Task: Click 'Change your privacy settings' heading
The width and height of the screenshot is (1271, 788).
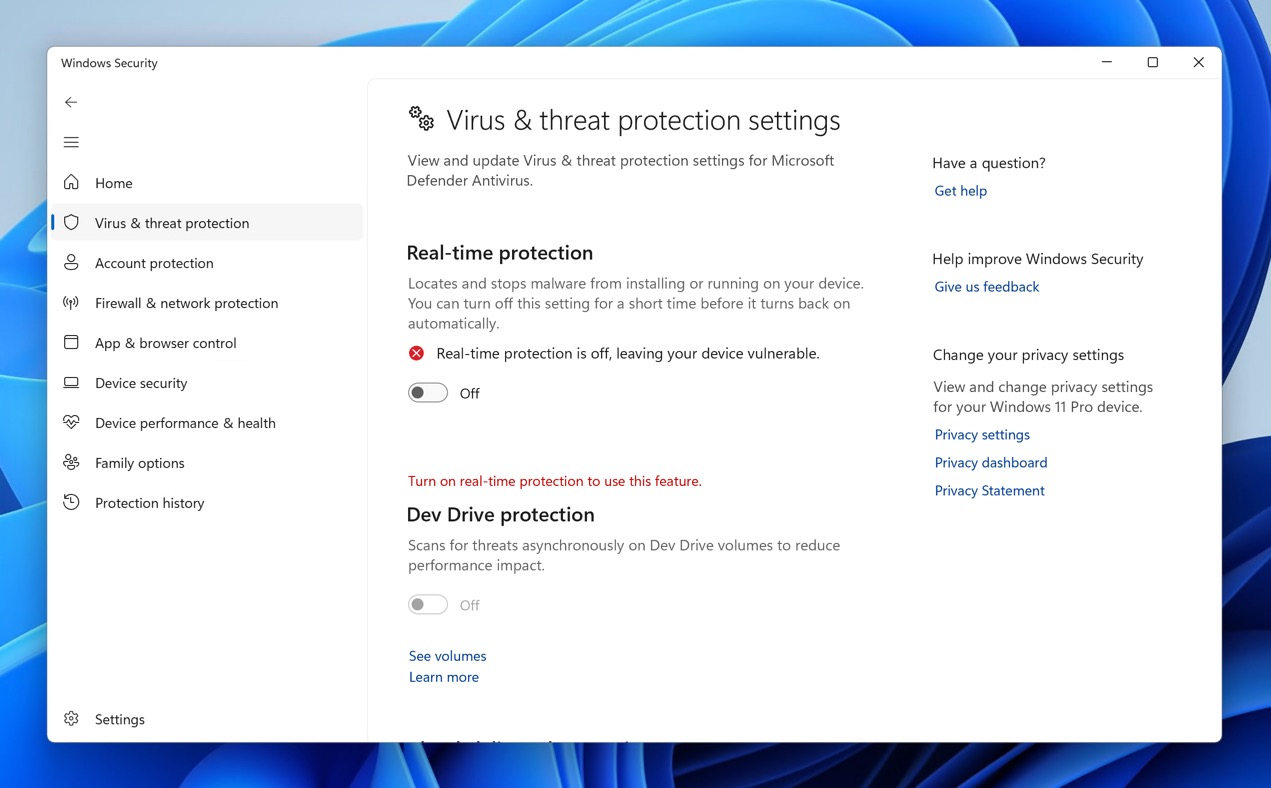Action: [1028, 355]
